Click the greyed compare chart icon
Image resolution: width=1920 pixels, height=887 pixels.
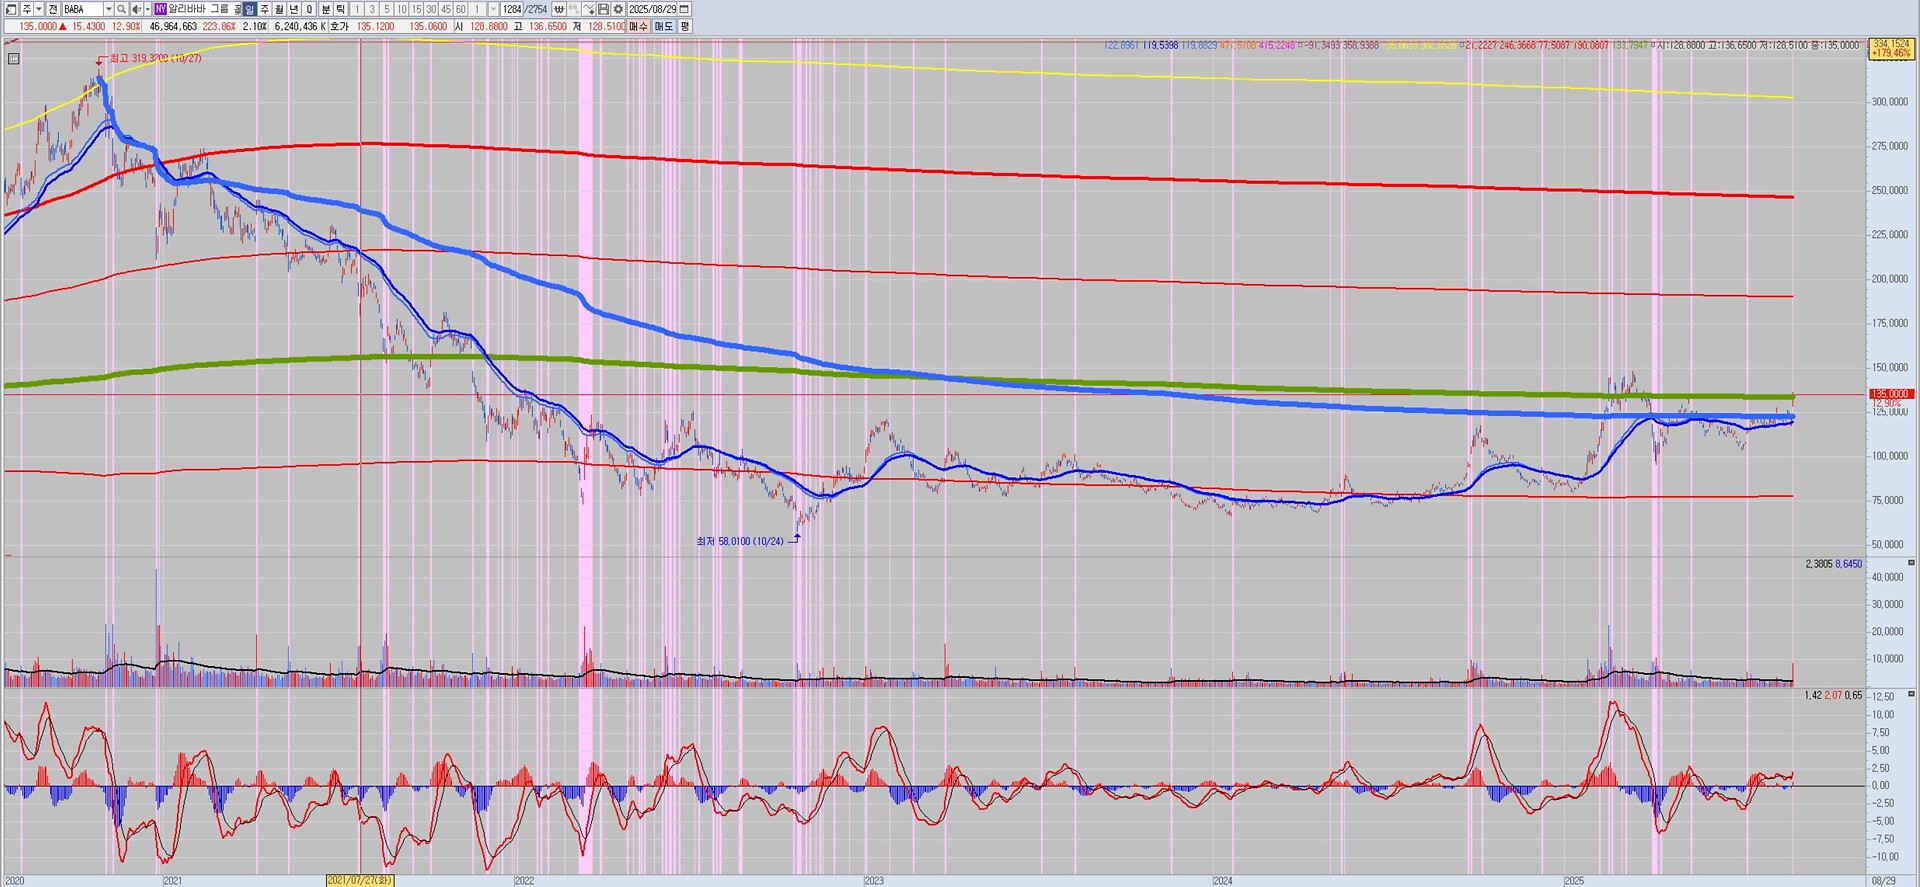(x=574, y=9)
